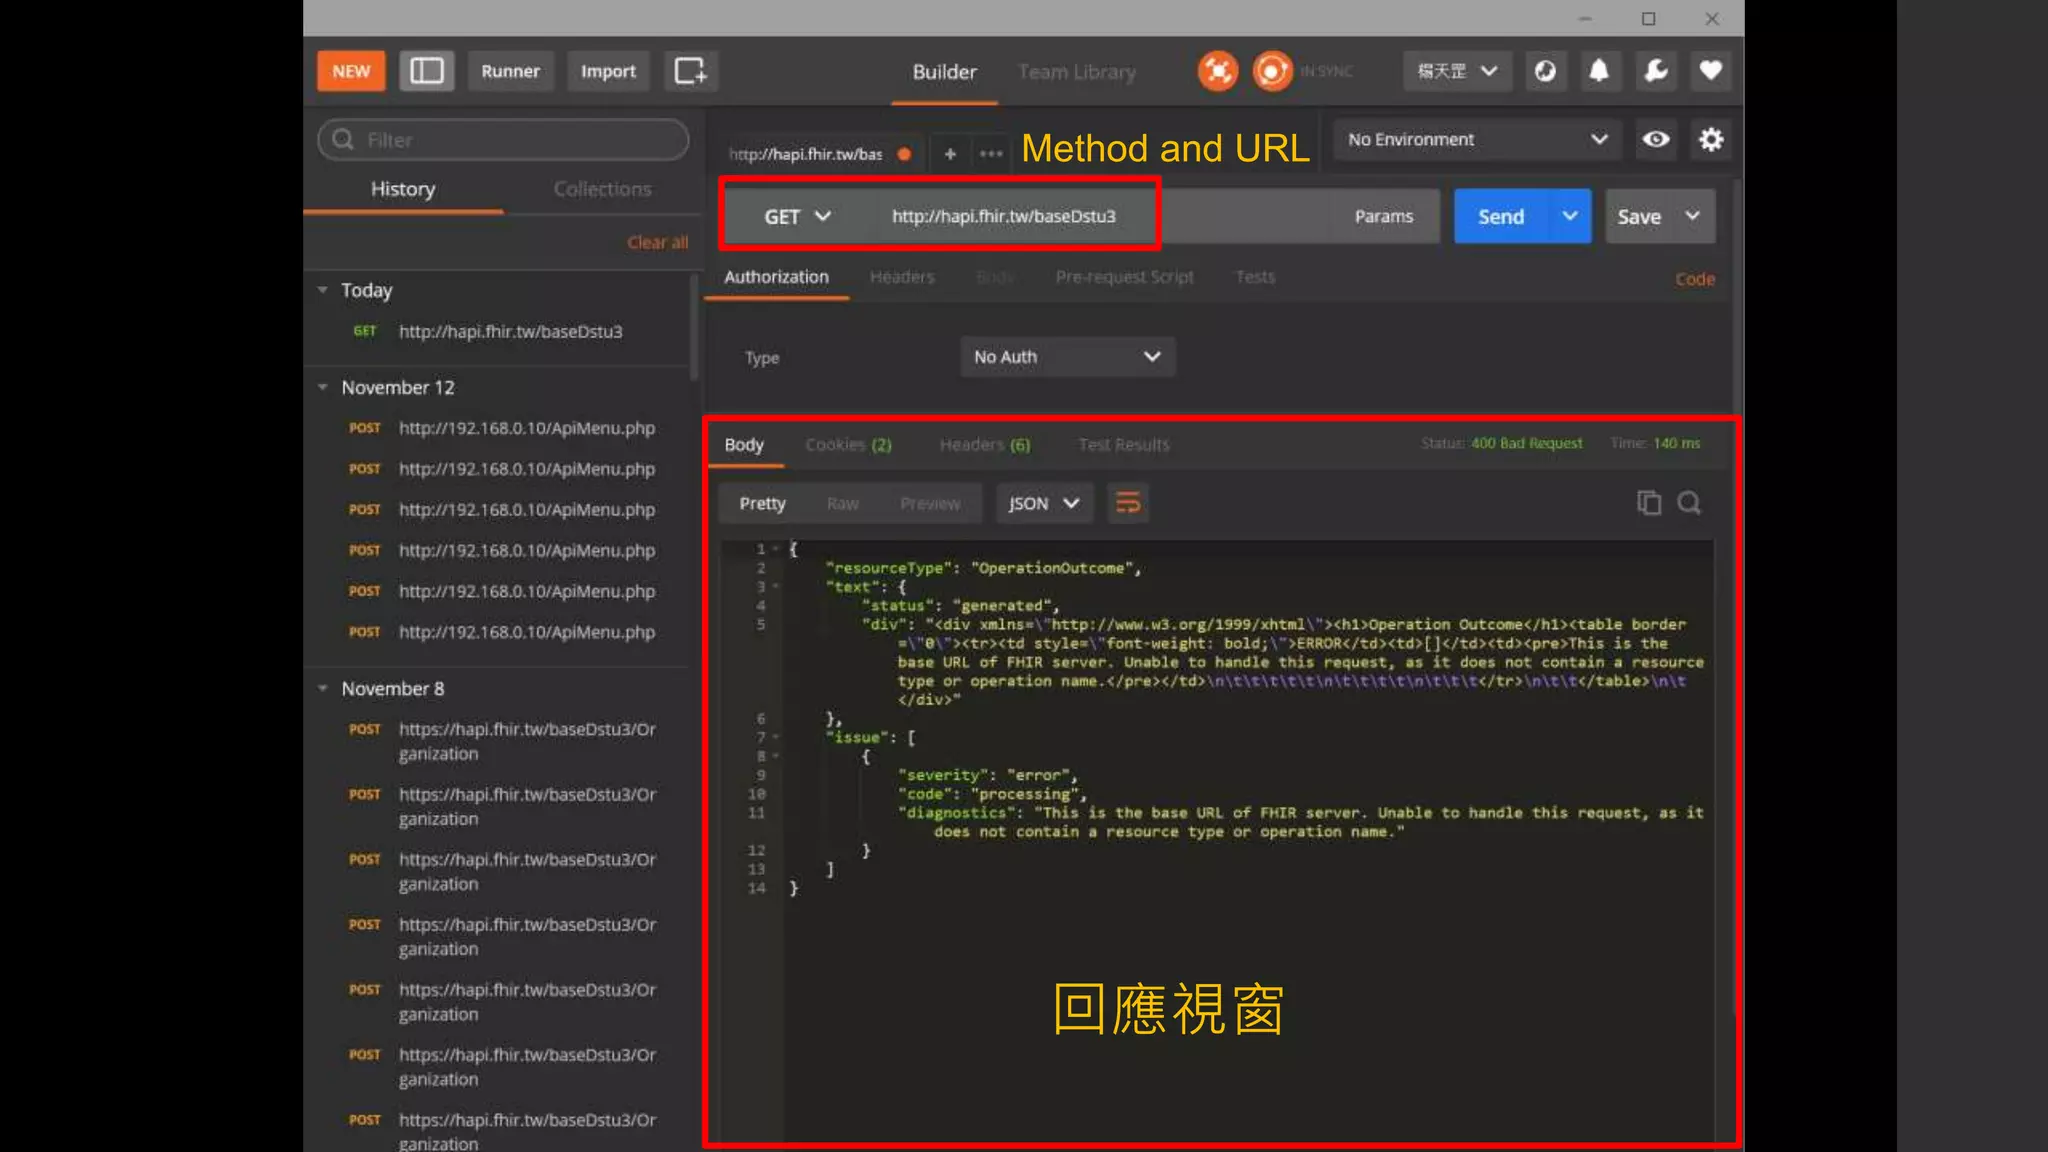Open manage environments gear icon

[1711, 139]
